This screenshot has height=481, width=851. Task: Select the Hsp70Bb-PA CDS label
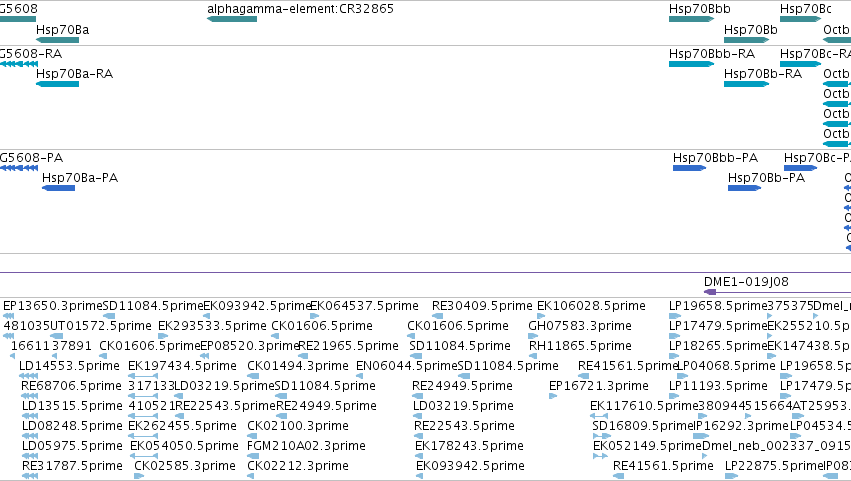click(766, 178)
